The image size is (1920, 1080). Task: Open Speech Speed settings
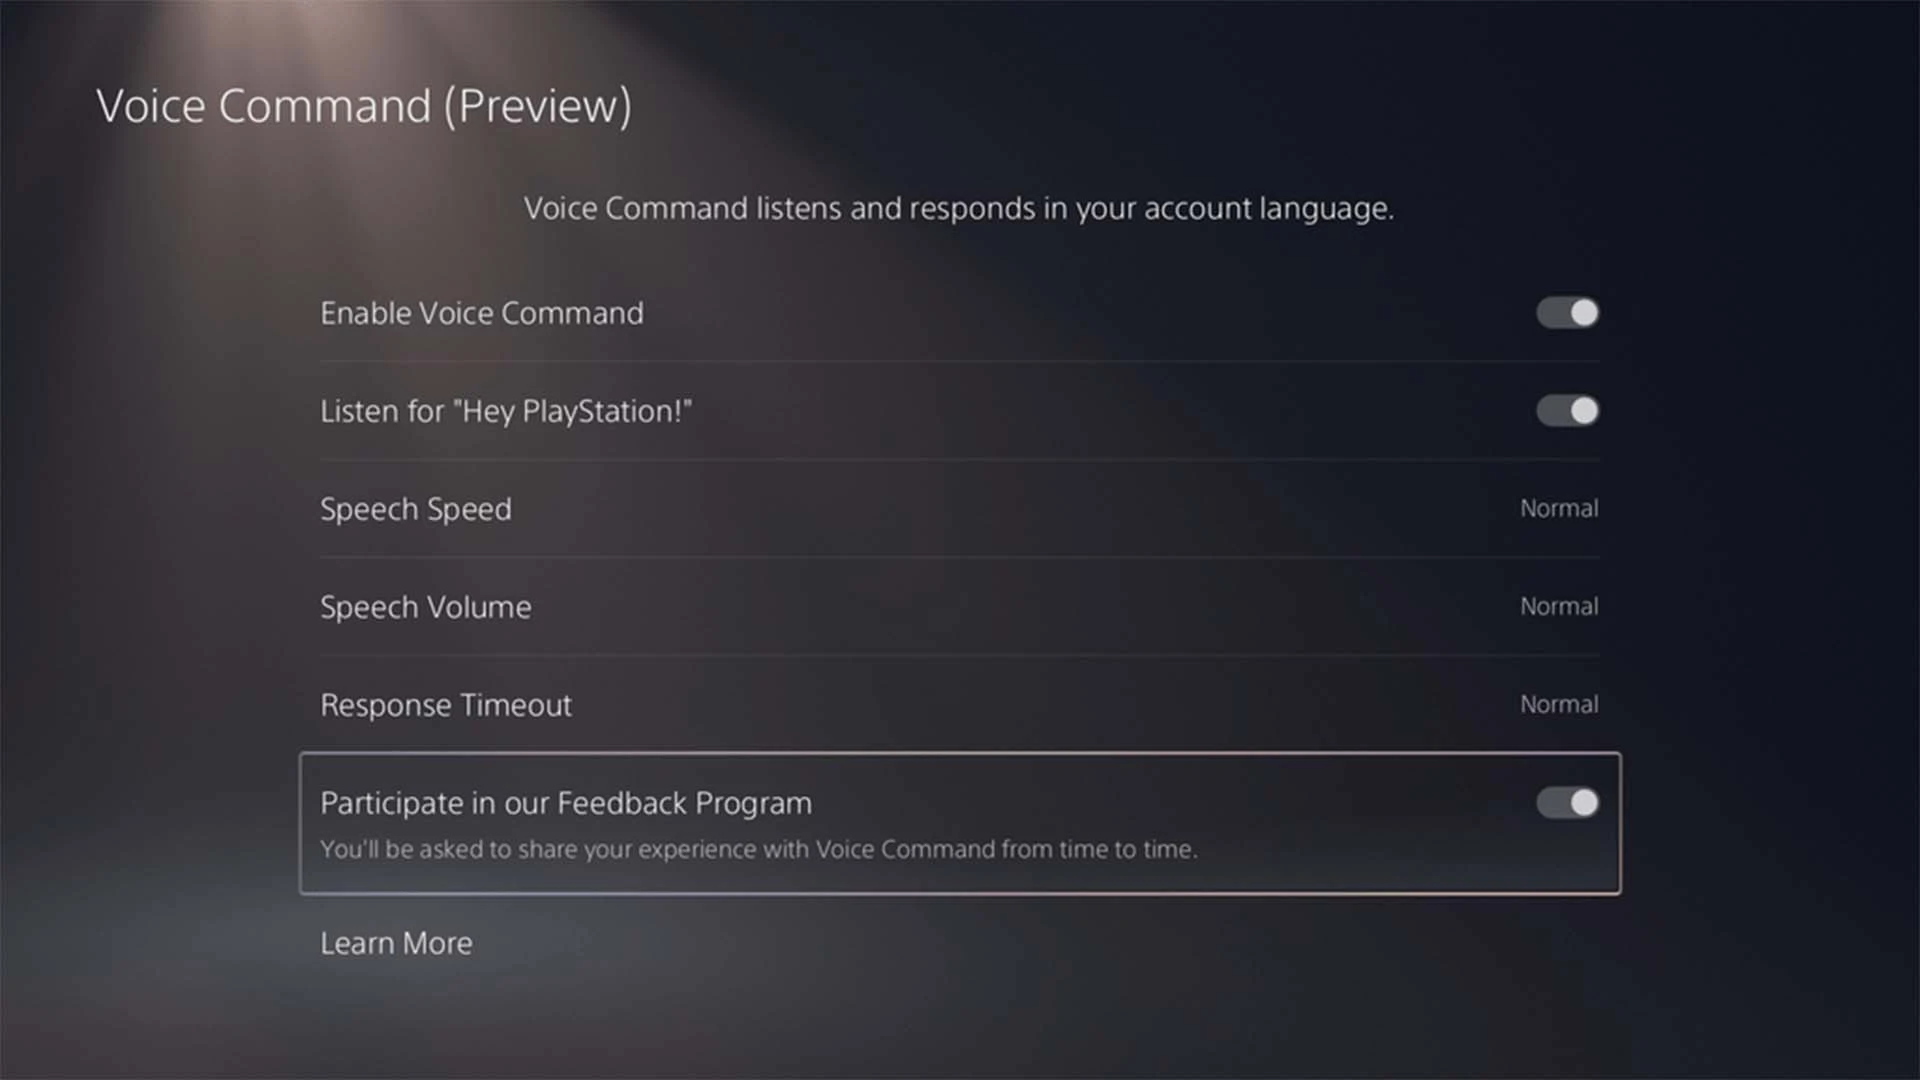[x=960, y=508]
